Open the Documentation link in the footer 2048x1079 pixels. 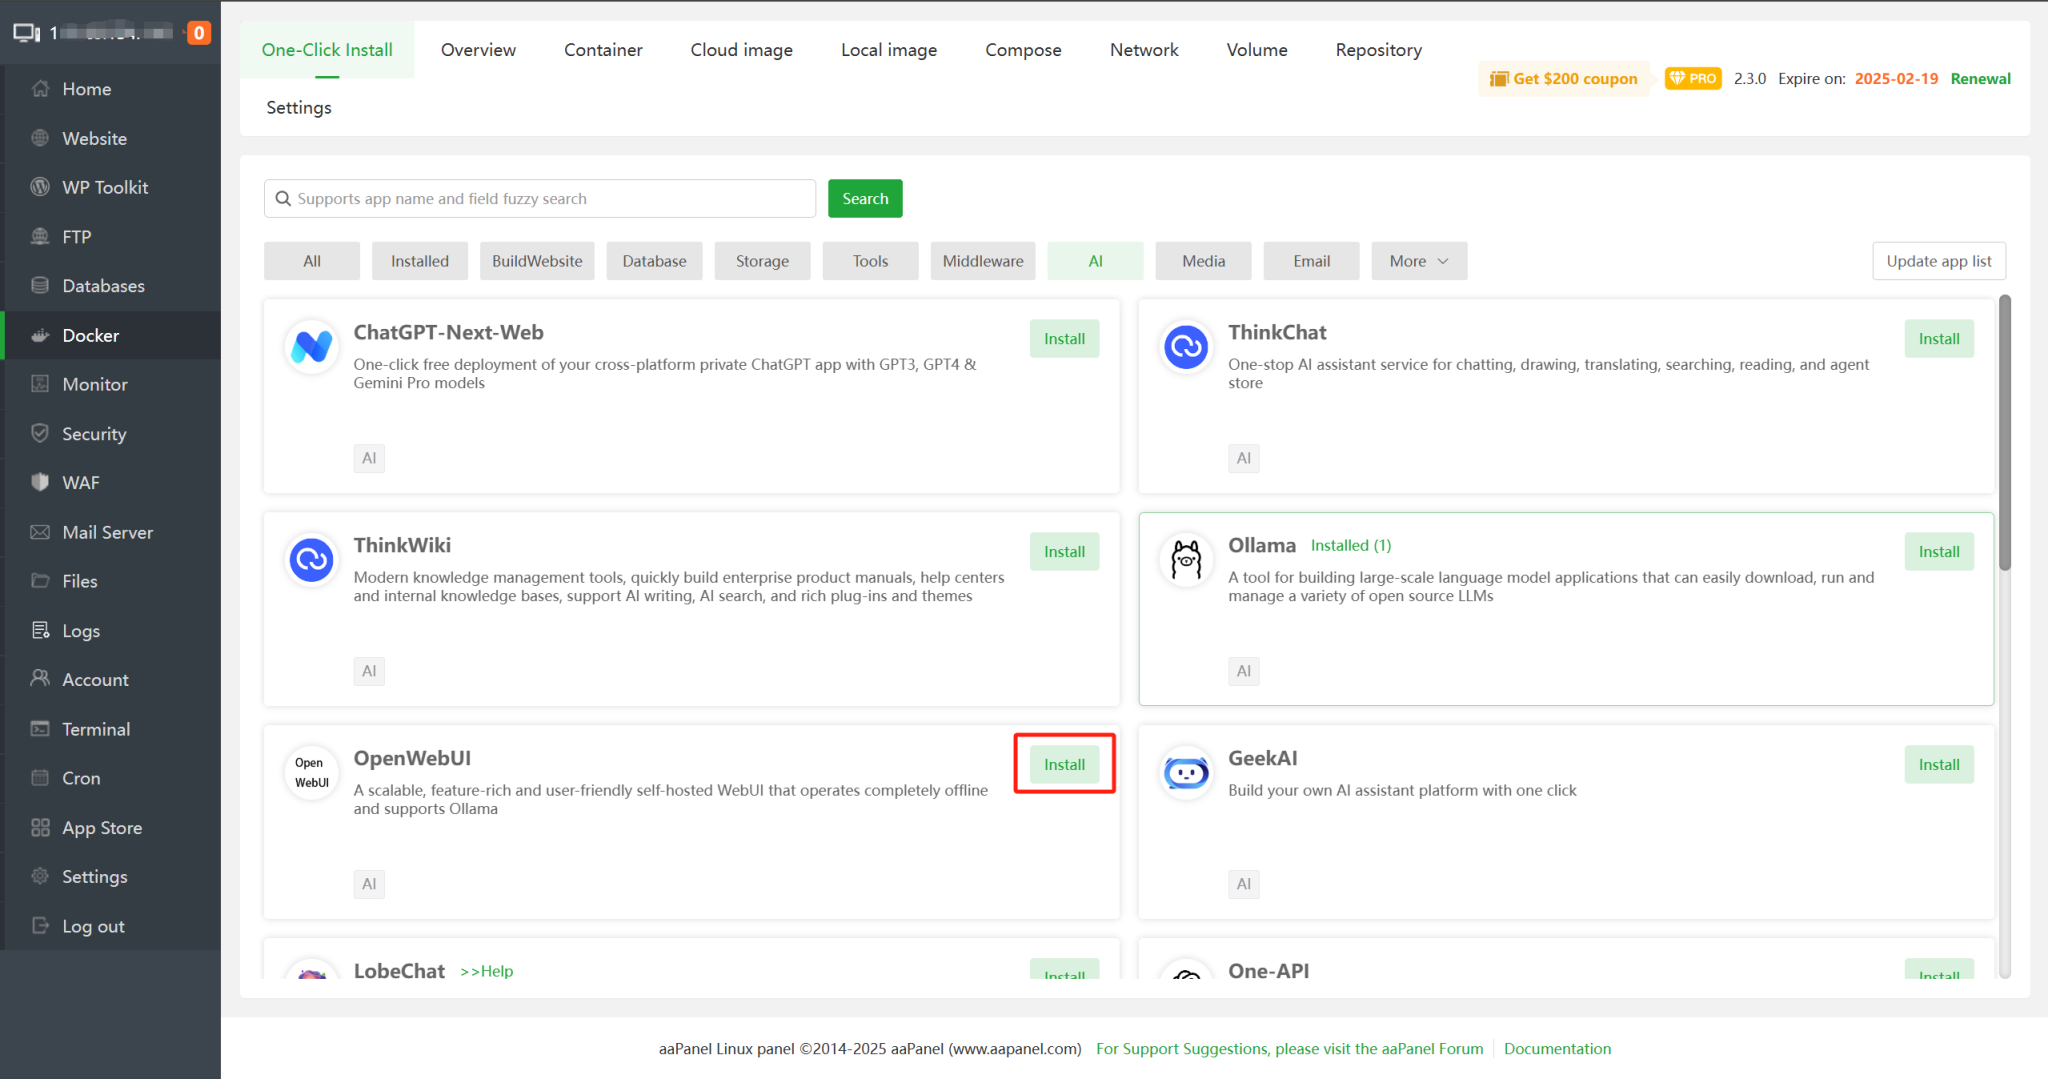pos(1557,1048)
